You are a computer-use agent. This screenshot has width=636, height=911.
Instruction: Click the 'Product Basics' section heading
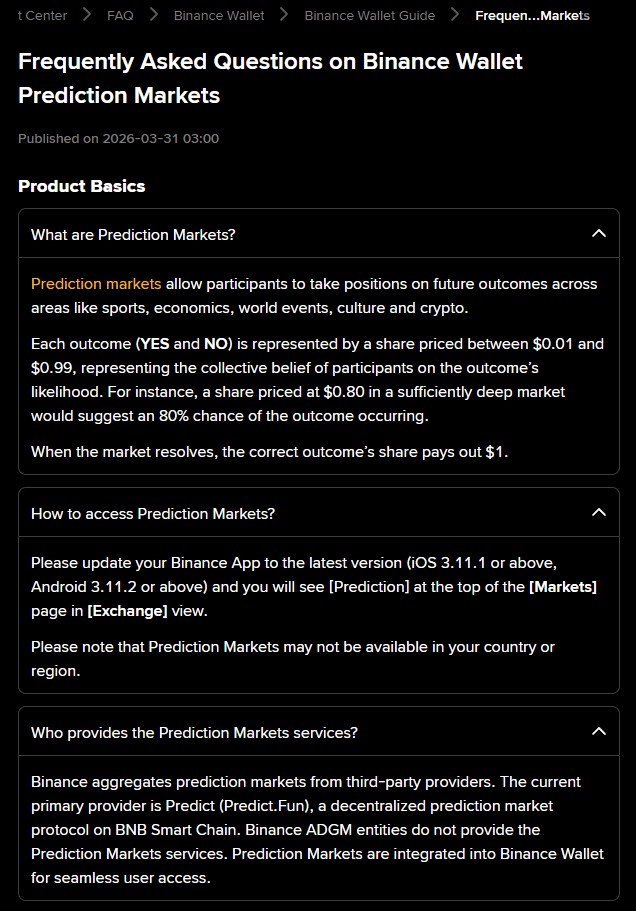click(81, 186)
